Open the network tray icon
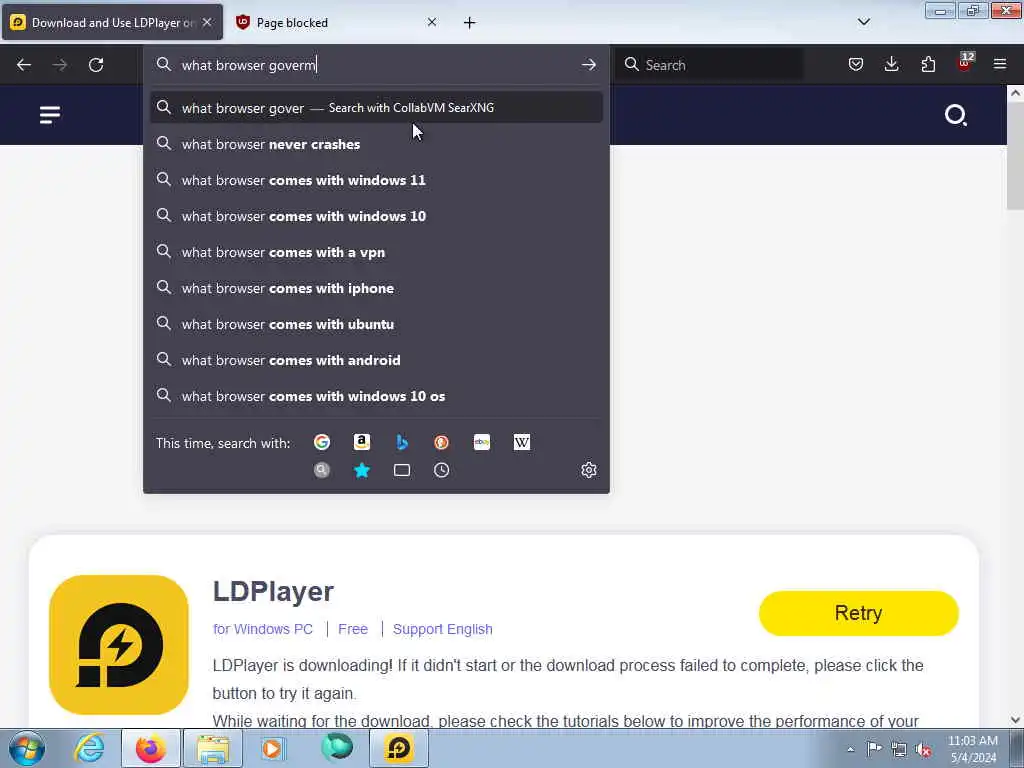Screen dimensions: 1024x768 click(x=899, y=749)
